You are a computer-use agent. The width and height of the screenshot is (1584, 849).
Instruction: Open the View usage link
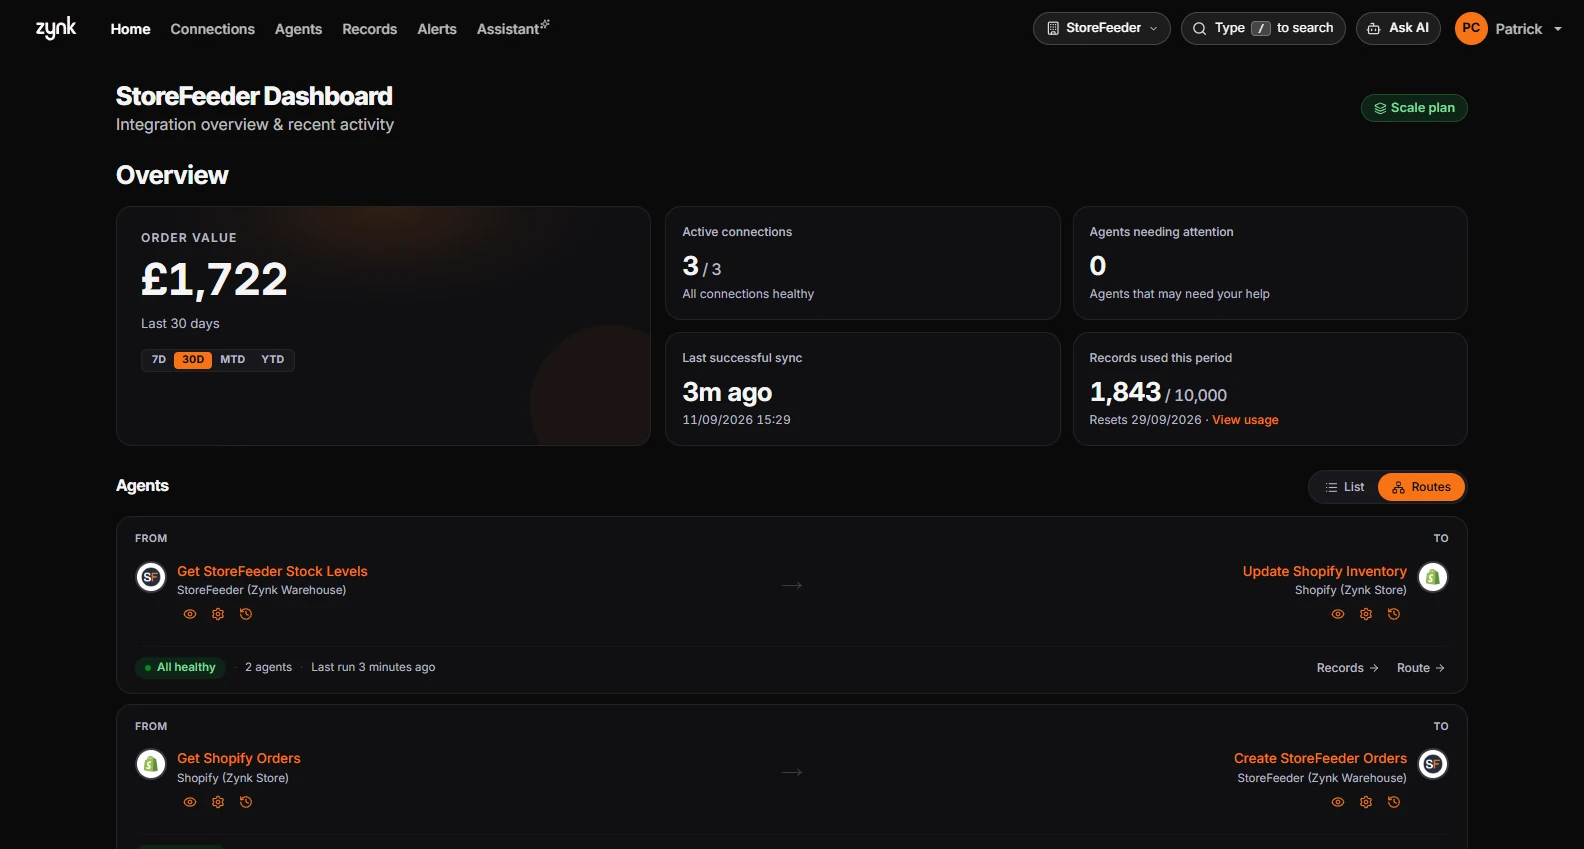1245,420
